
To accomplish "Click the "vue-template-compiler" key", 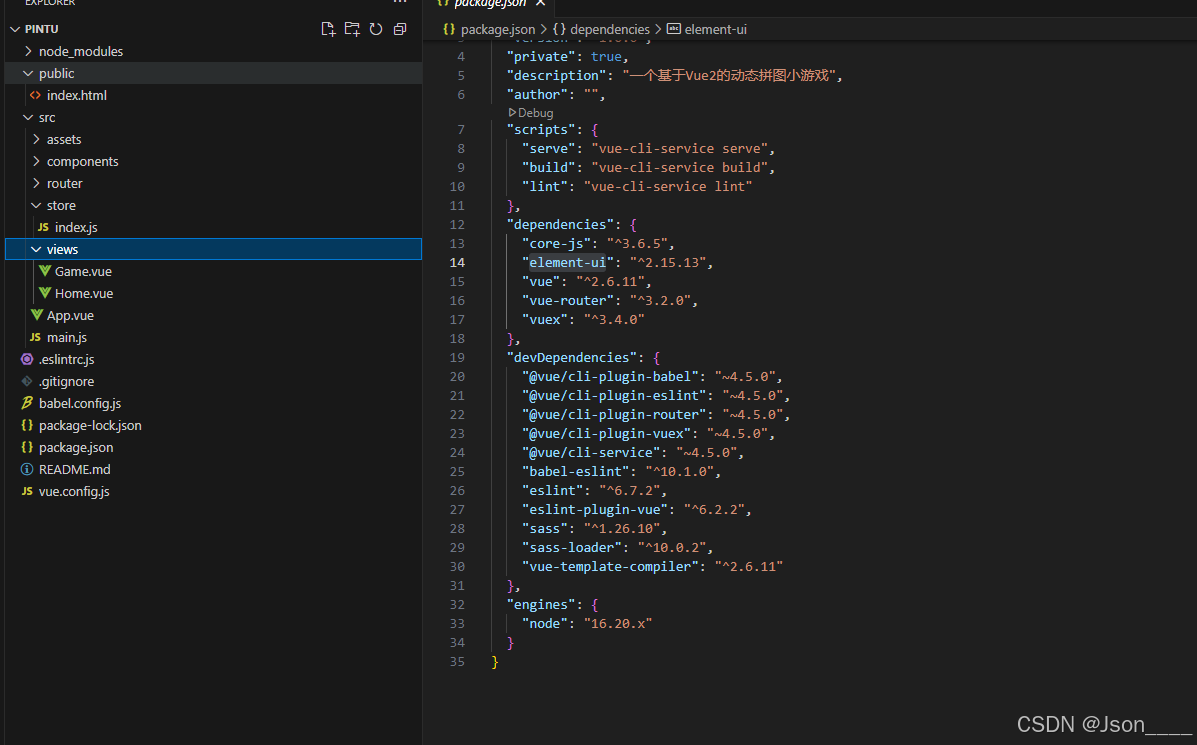I will 611,567.
